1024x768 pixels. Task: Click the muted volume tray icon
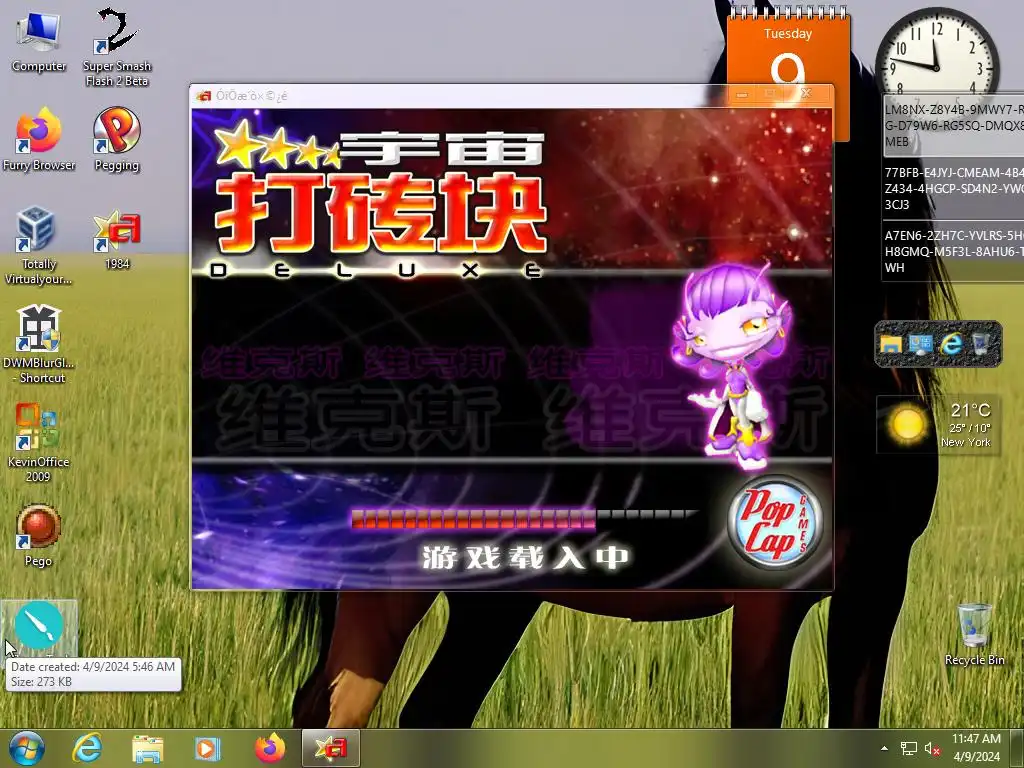tap(932, 748)
